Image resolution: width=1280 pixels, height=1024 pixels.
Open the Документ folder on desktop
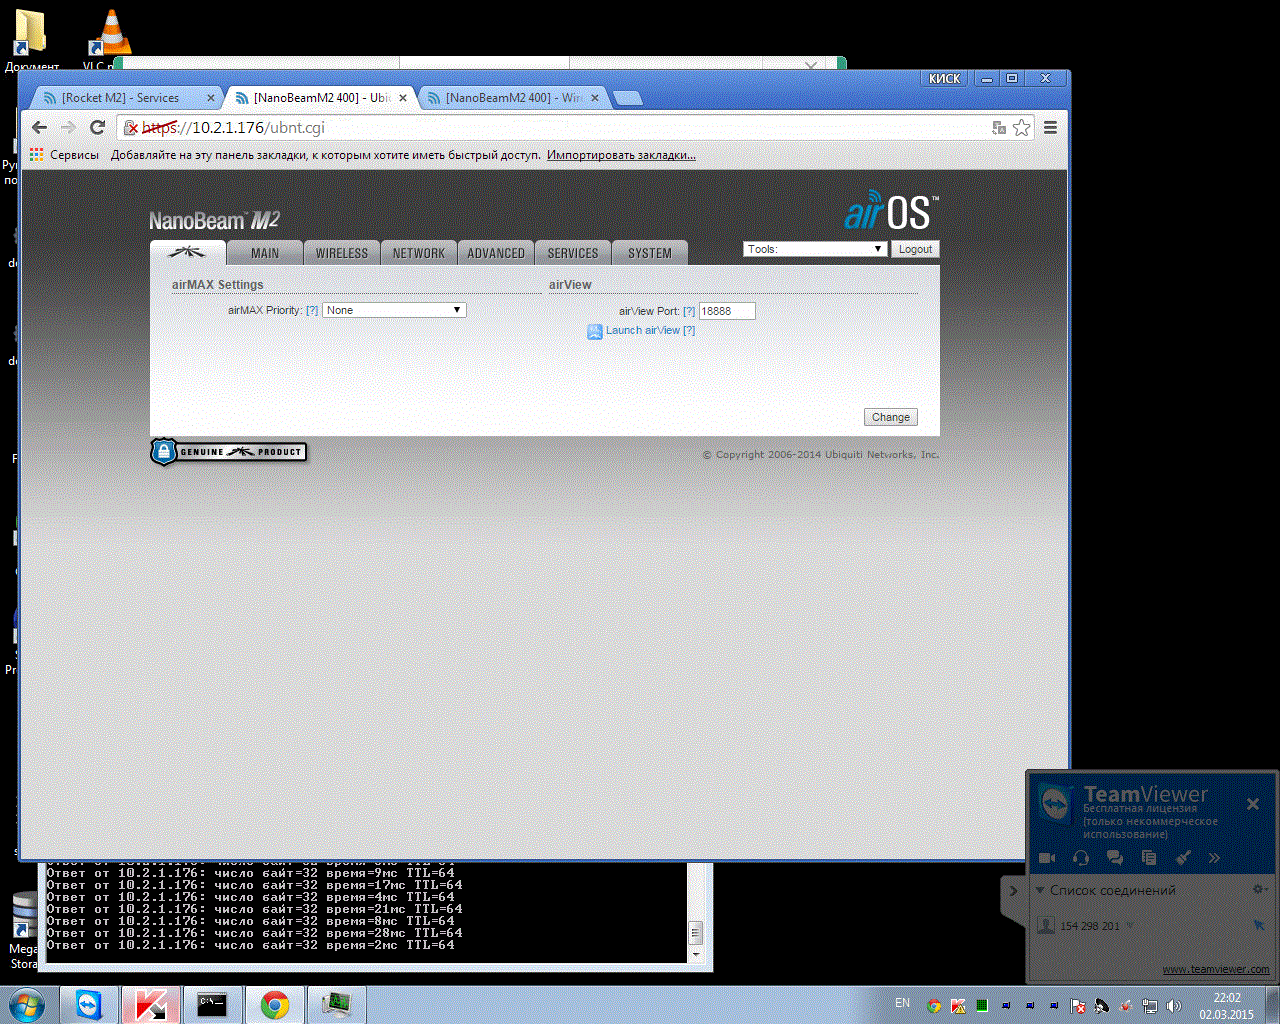(x=31, y=40)
